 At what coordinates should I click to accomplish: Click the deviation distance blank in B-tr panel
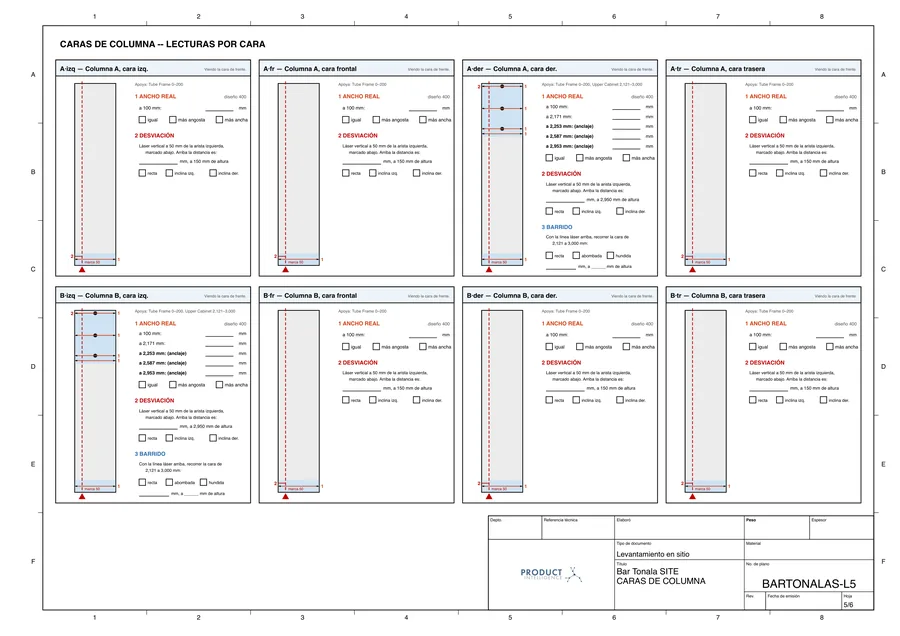click(x=769, y=390)
